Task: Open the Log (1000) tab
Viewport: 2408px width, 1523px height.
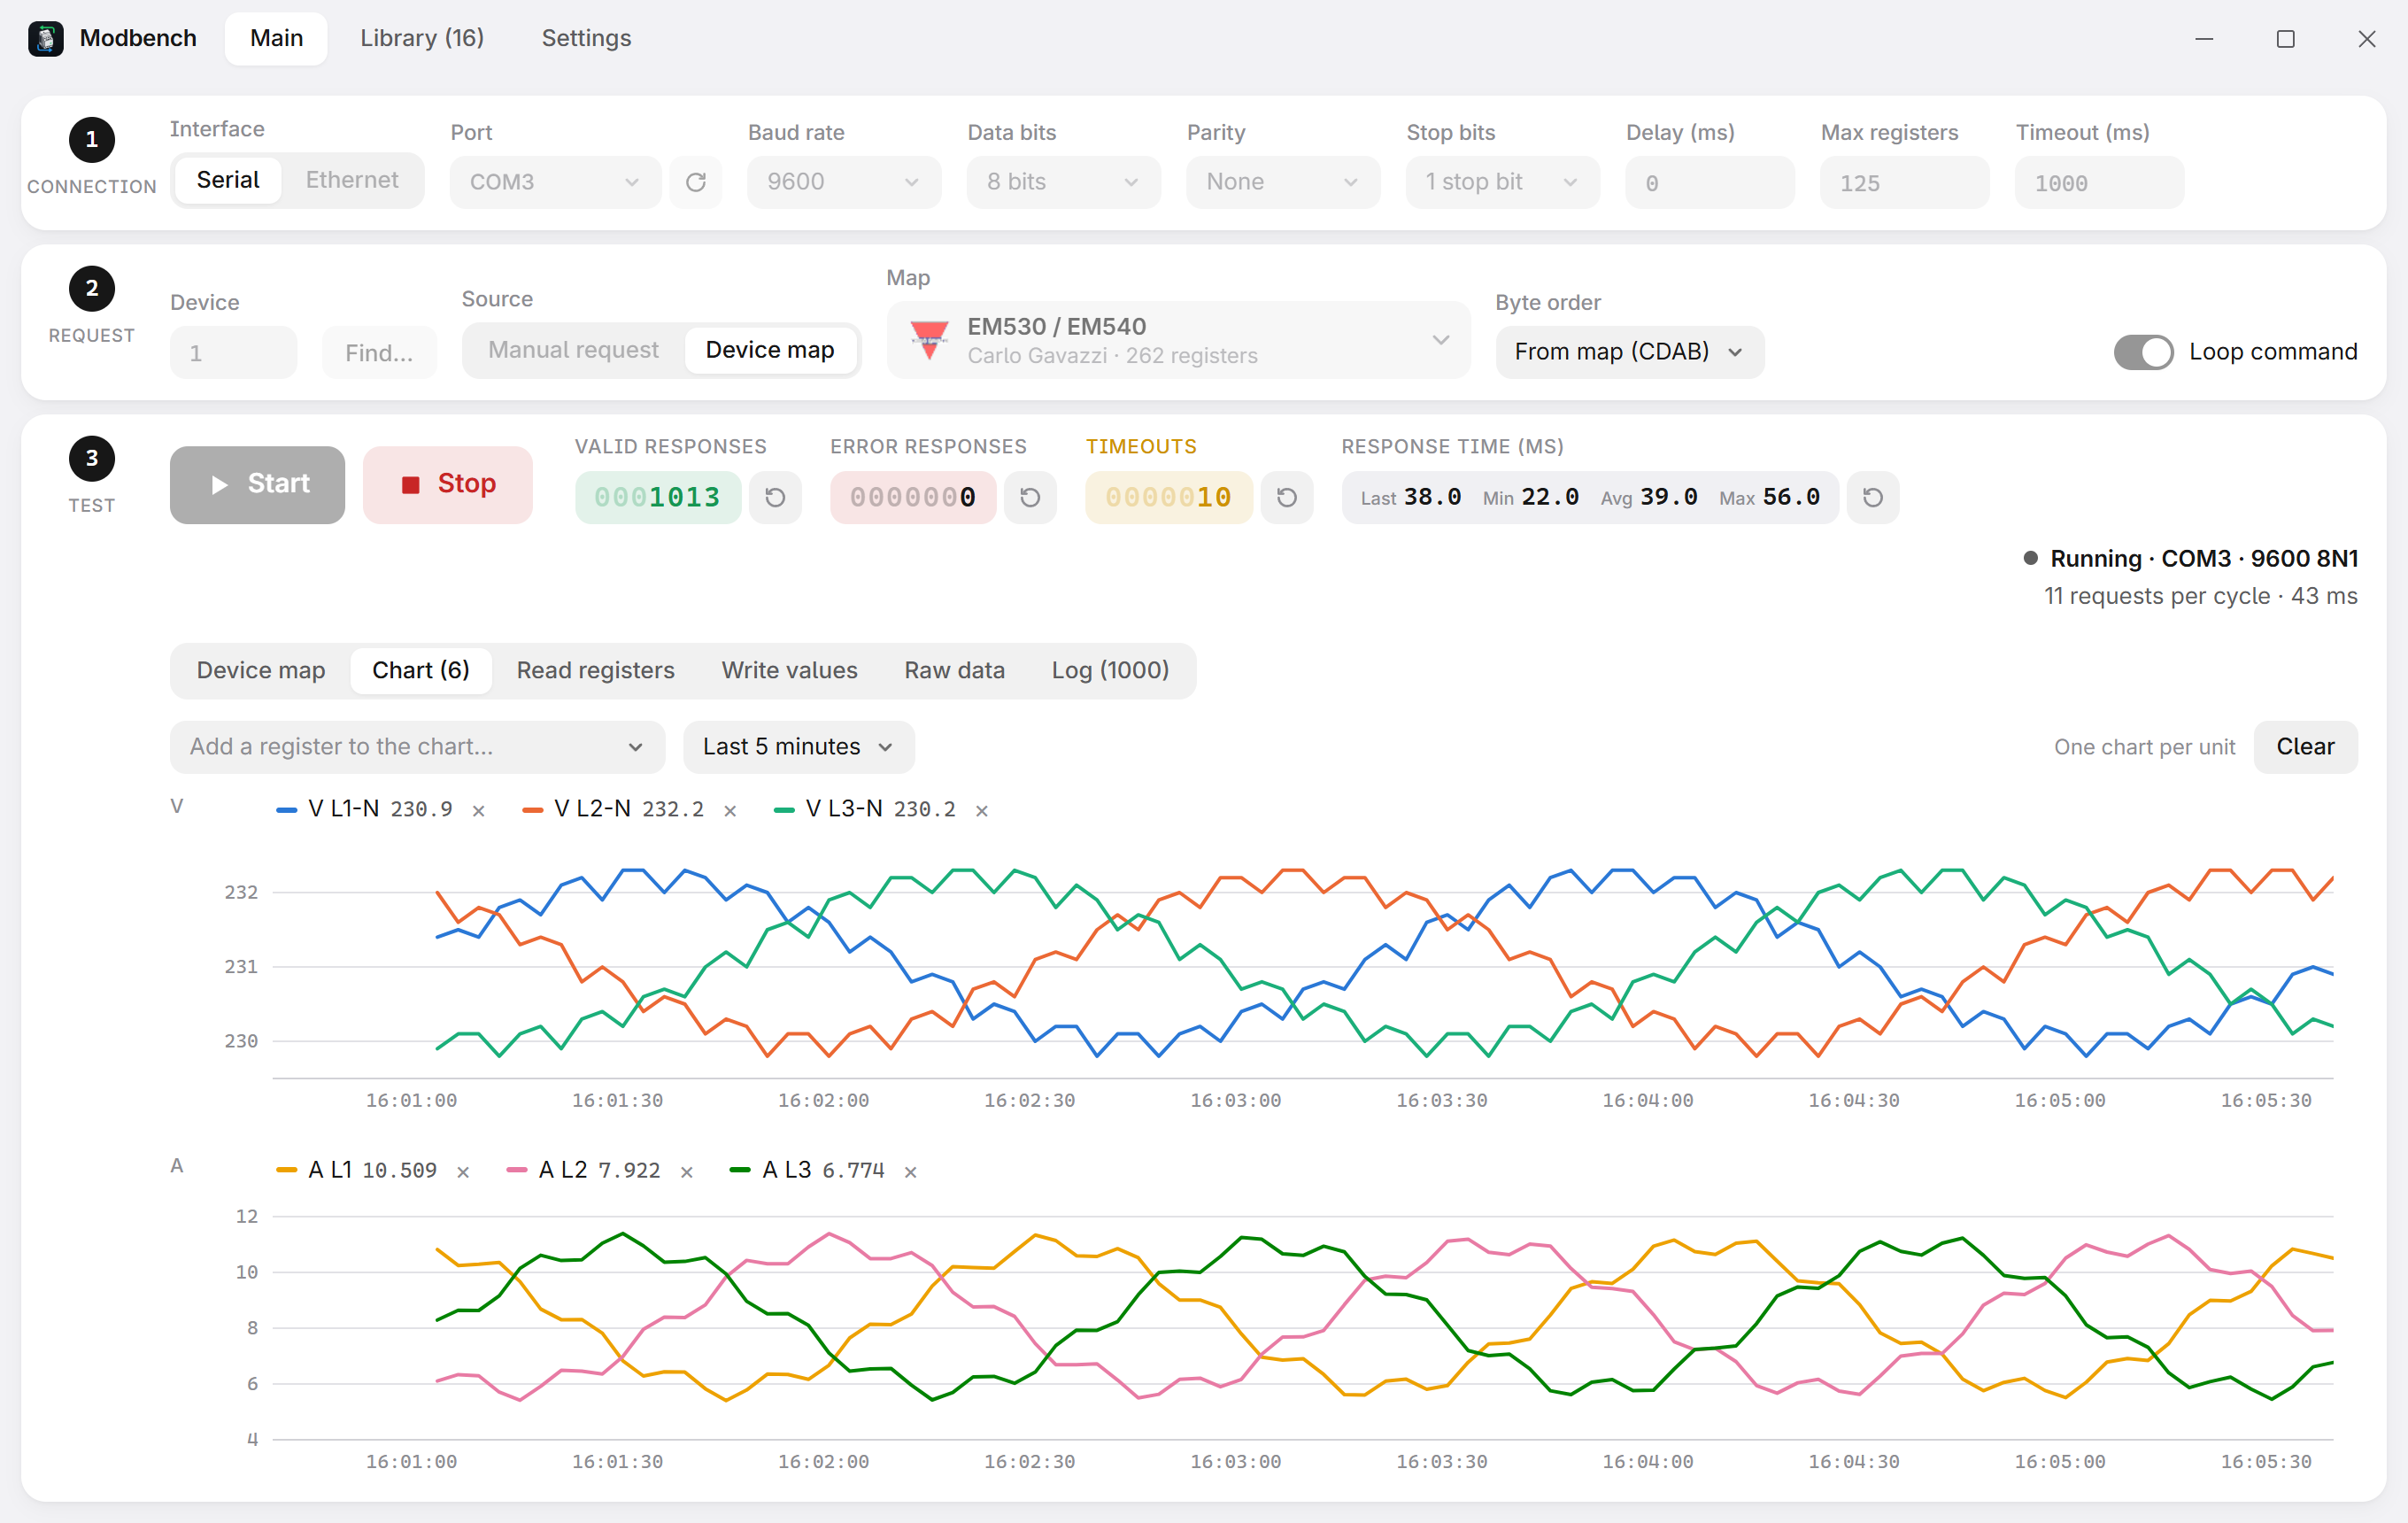Action: coord(1110,670)
